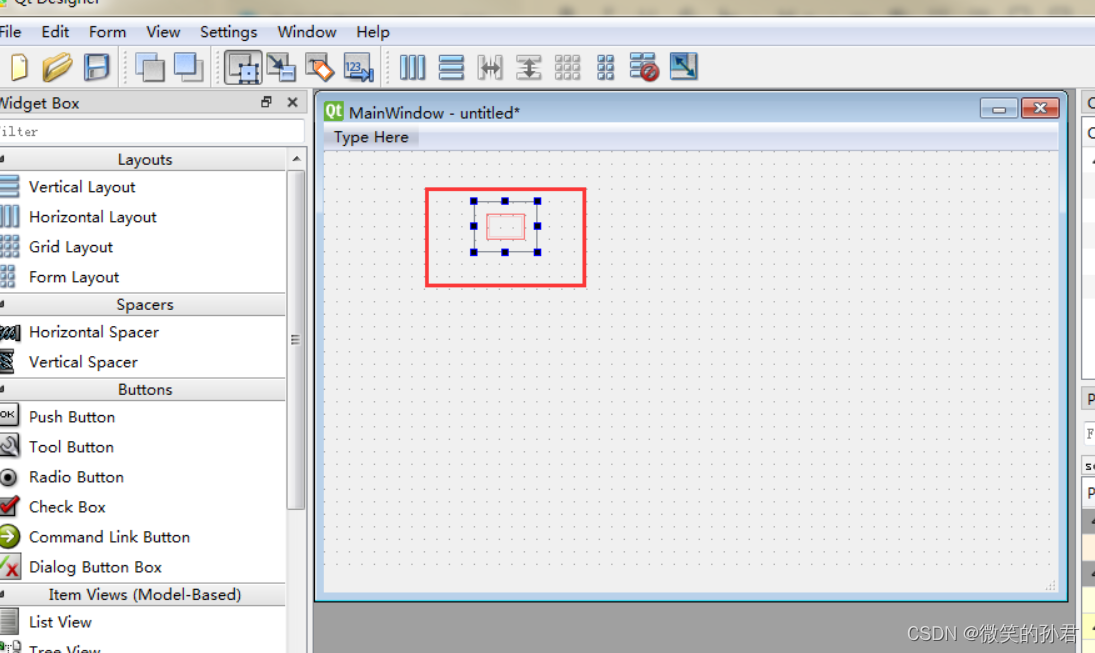
Task: Collapse the Buttons section header
Action: pos(146,389)
